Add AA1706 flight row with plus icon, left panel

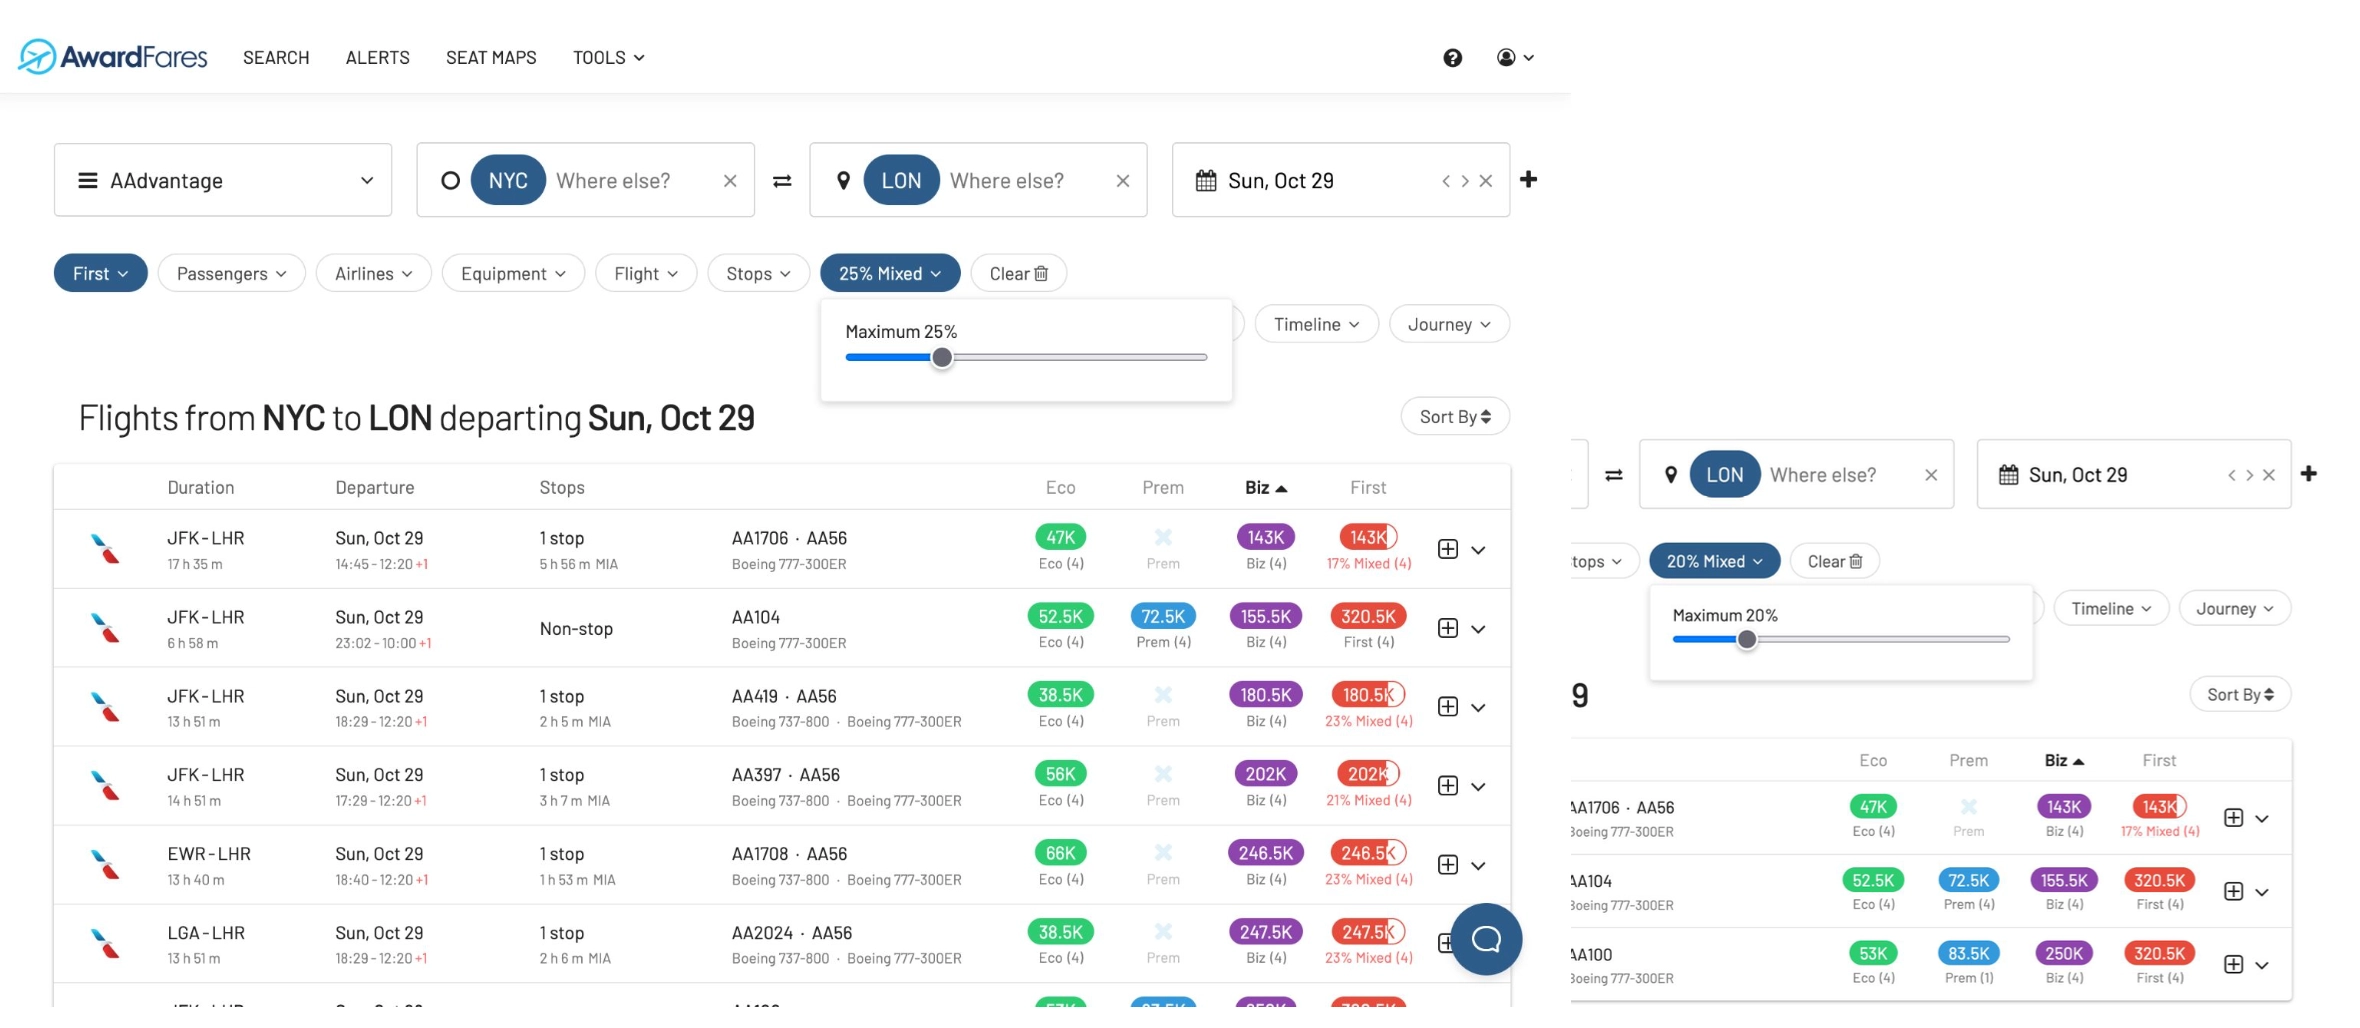pyautogui.click(x=1447, y=549)
